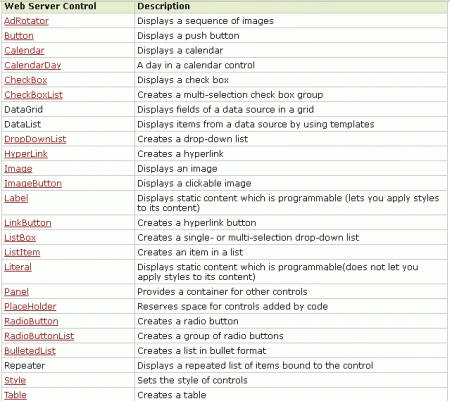Open the ListItem link
Viewport: 450px width, 401px height.
pyautogui.click(x=22, y=252)
